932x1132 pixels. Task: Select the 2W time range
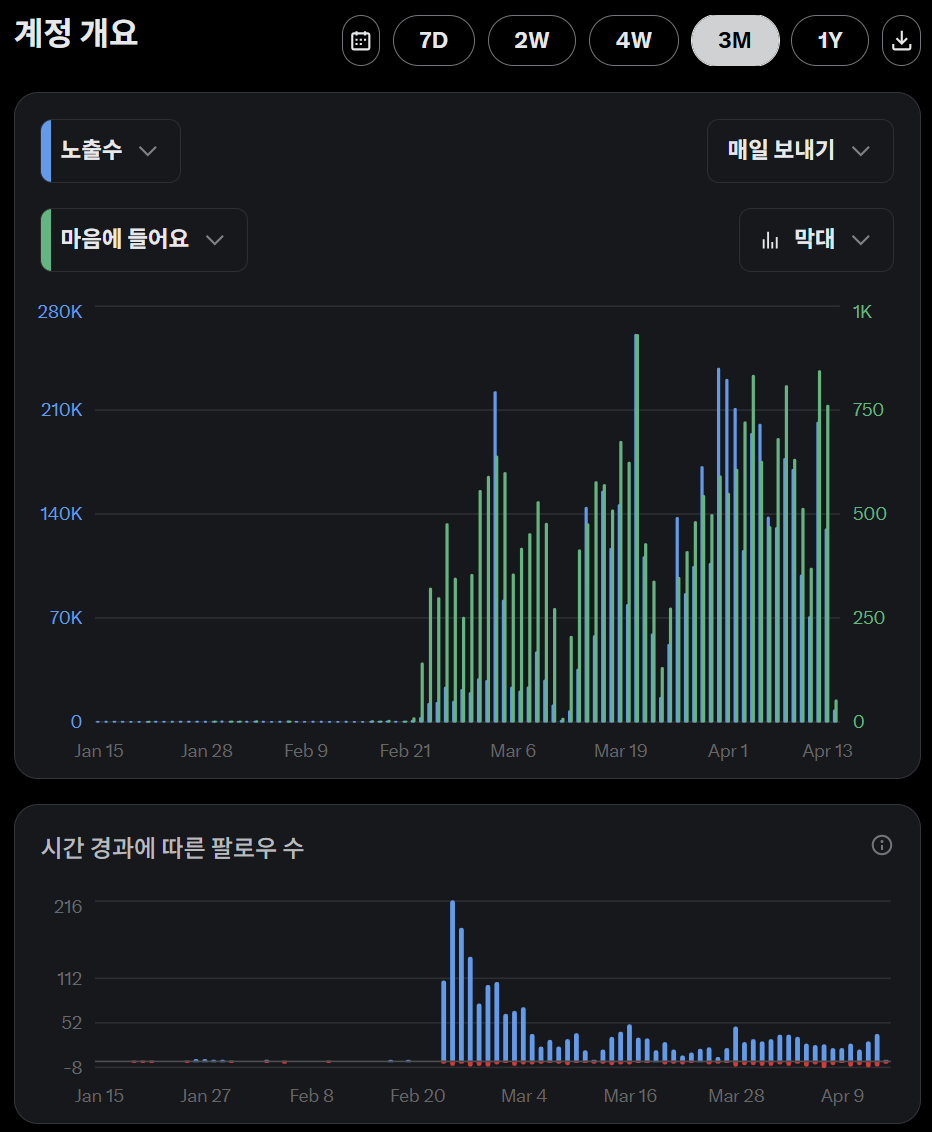click(x=532, y=40)
